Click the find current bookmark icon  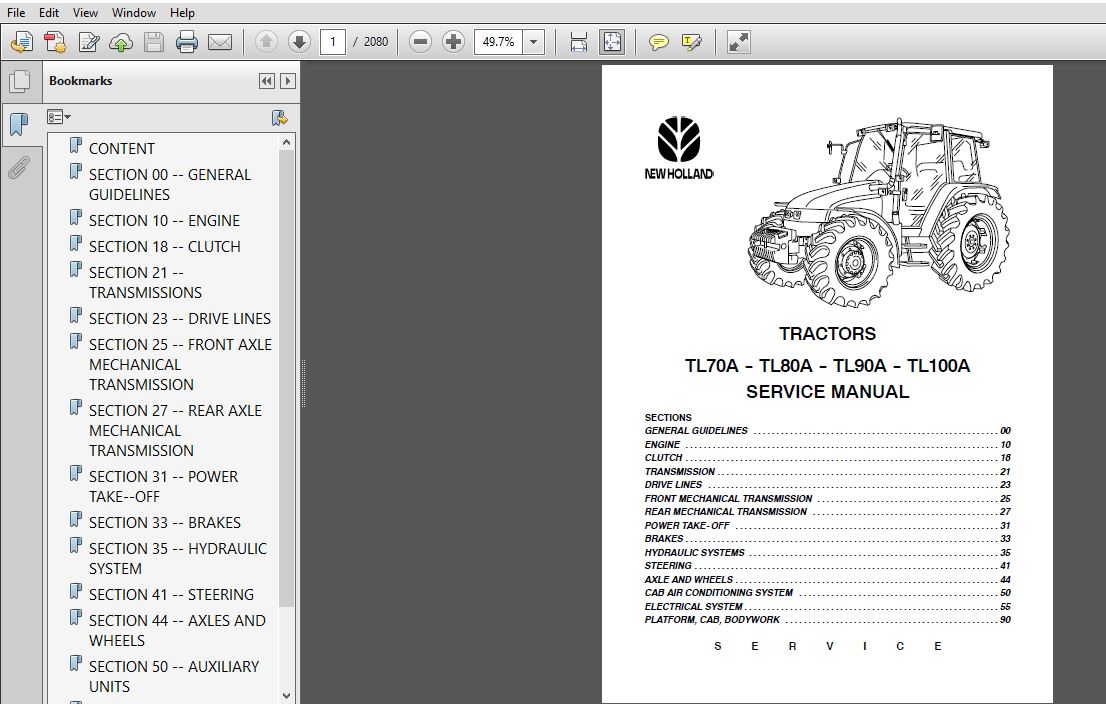tap(280, 118)
